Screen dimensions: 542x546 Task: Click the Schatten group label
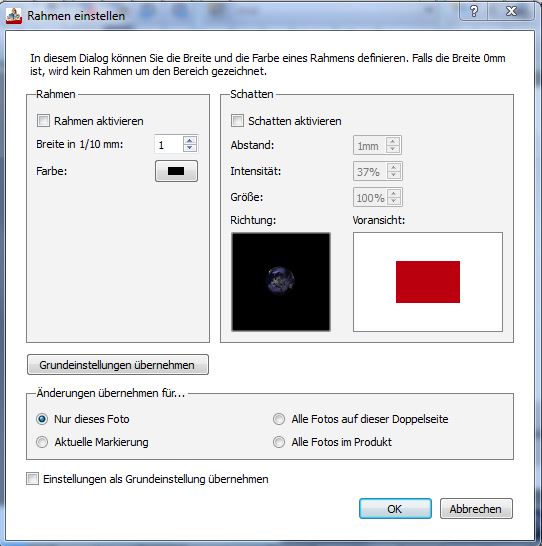(252, 94)
